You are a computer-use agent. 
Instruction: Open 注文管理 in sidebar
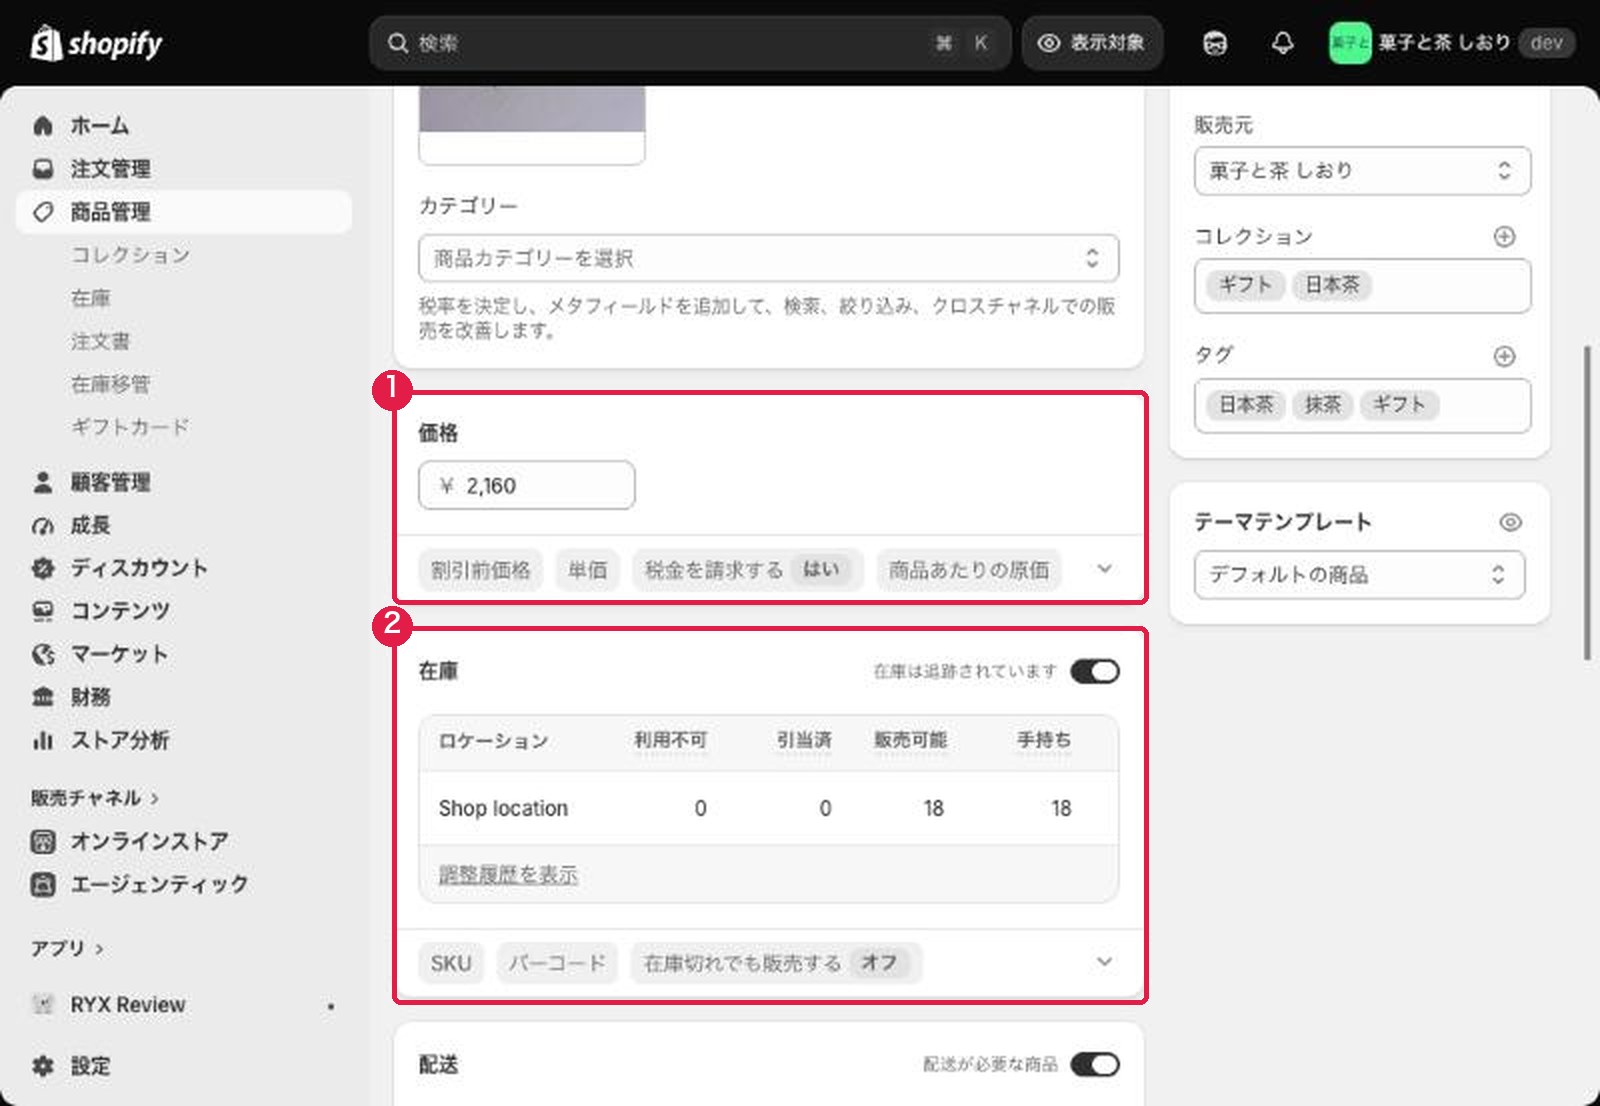coord(184,169)
